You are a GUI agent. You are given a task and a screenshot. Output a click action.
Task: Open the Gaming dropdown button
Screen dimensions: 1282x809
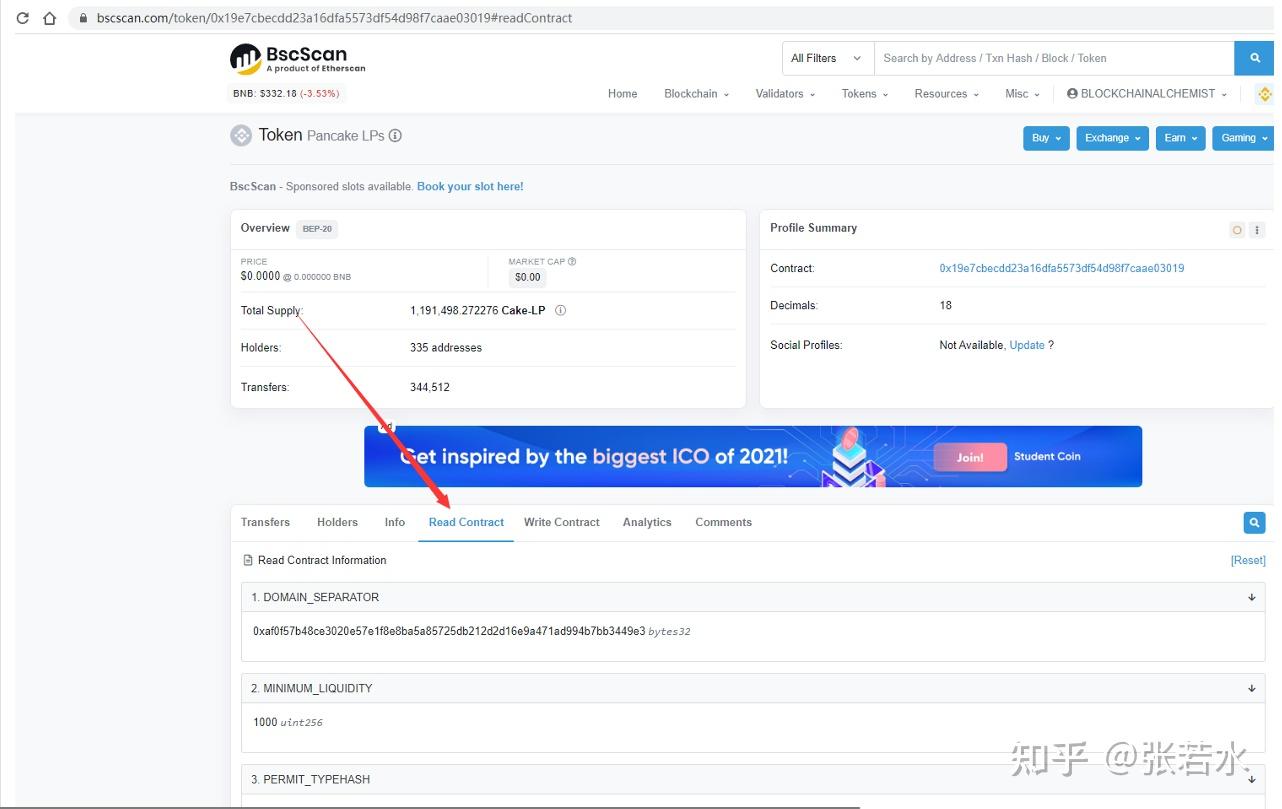coord(1243,138)
